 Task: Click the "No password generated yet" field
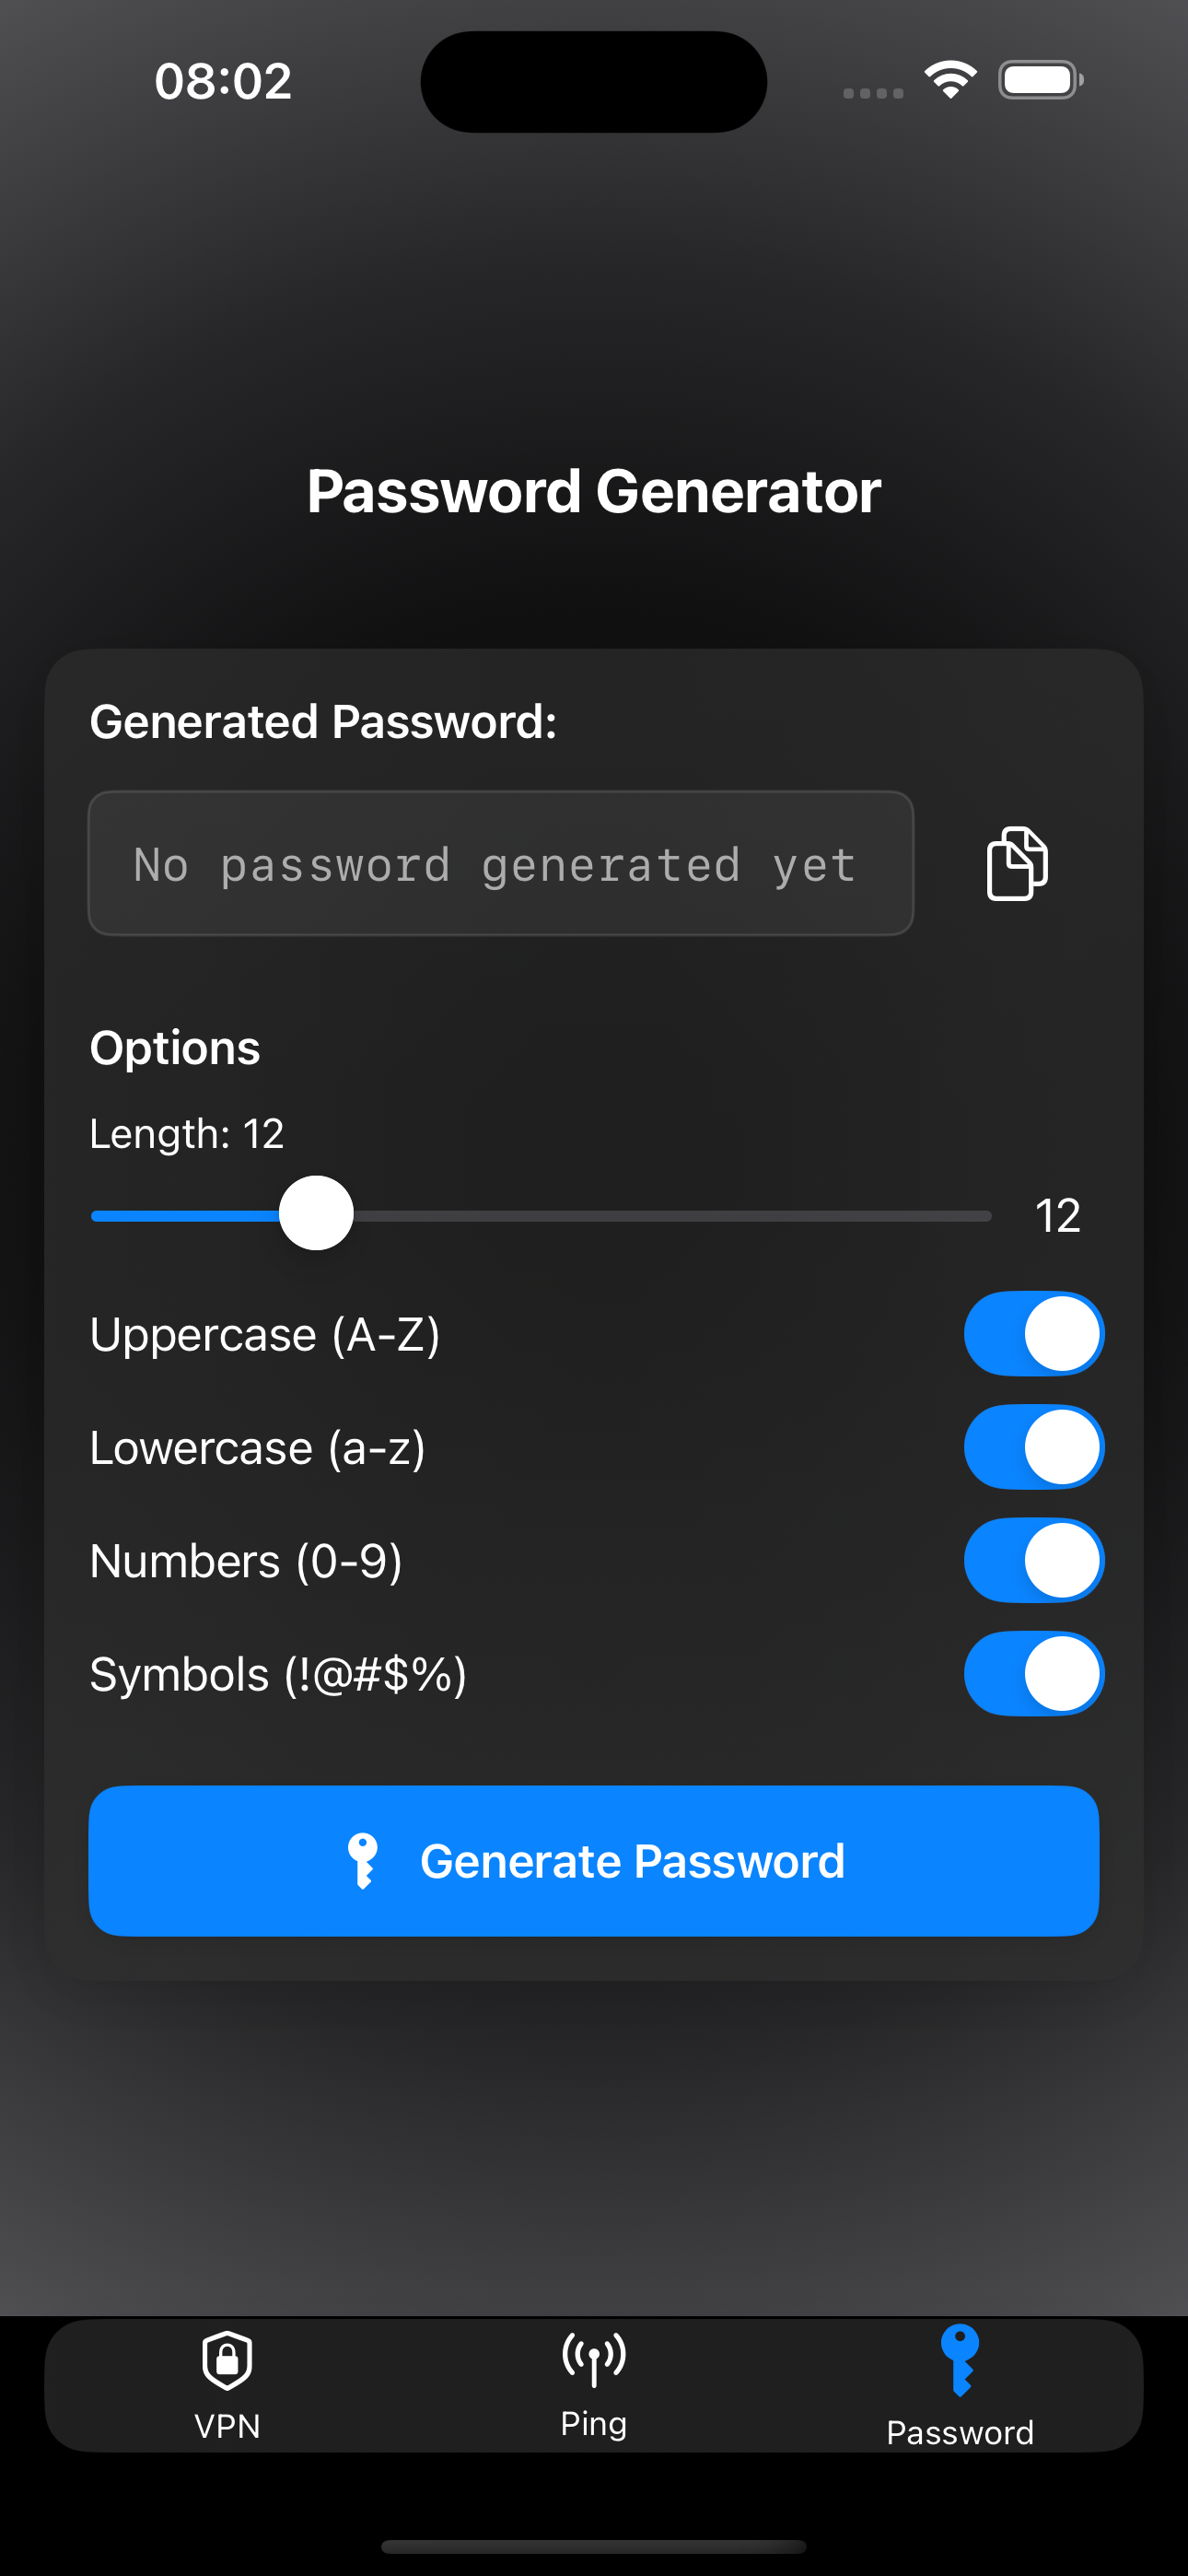click(x=500, y=864)
